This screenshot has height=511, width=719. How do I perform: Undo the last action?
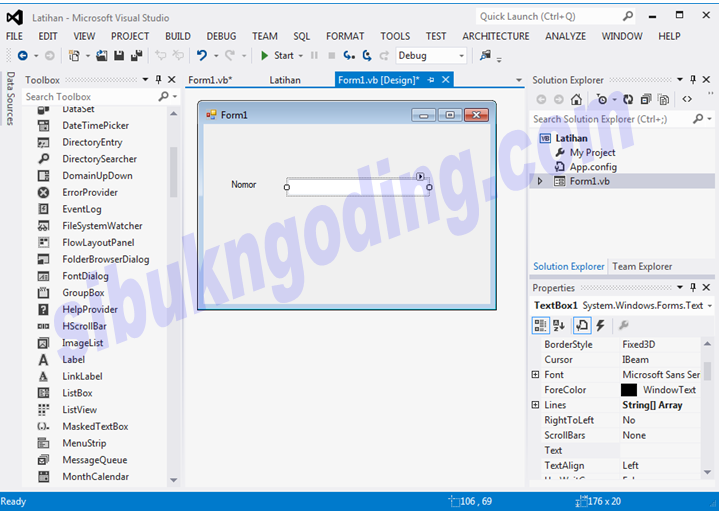(201, 56)
